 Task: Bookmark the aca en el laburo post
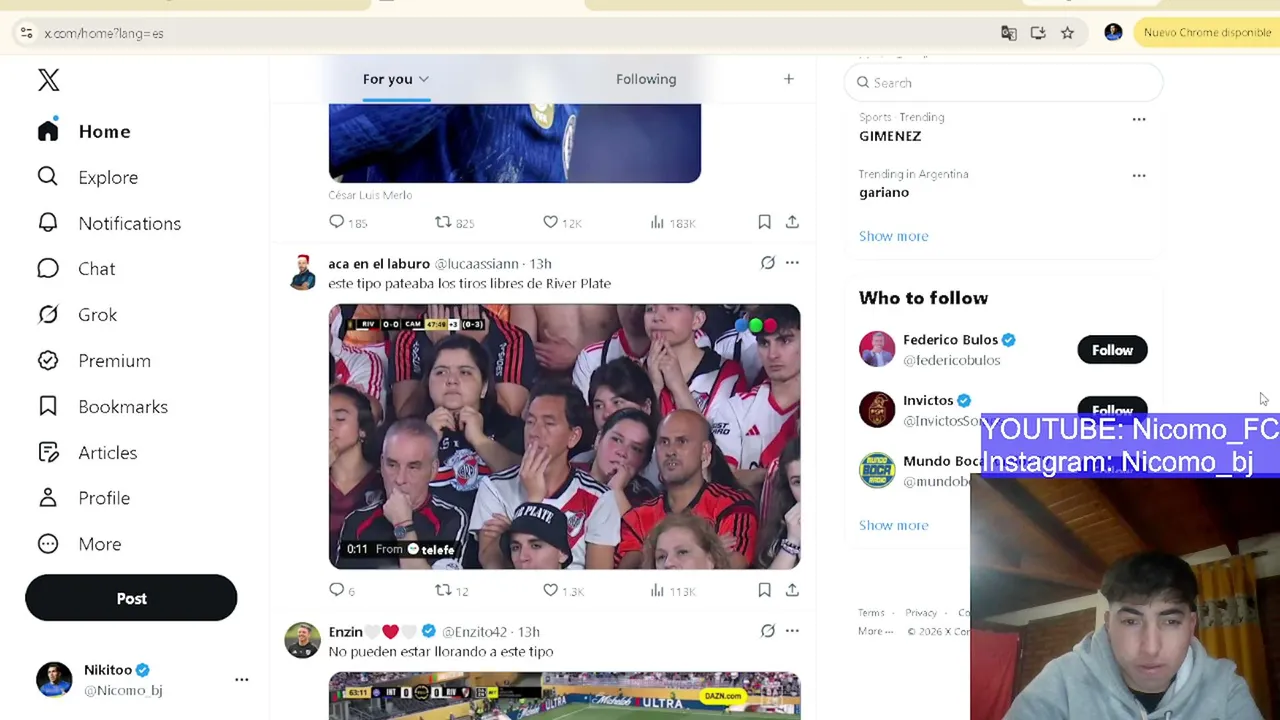click(764, 590)
